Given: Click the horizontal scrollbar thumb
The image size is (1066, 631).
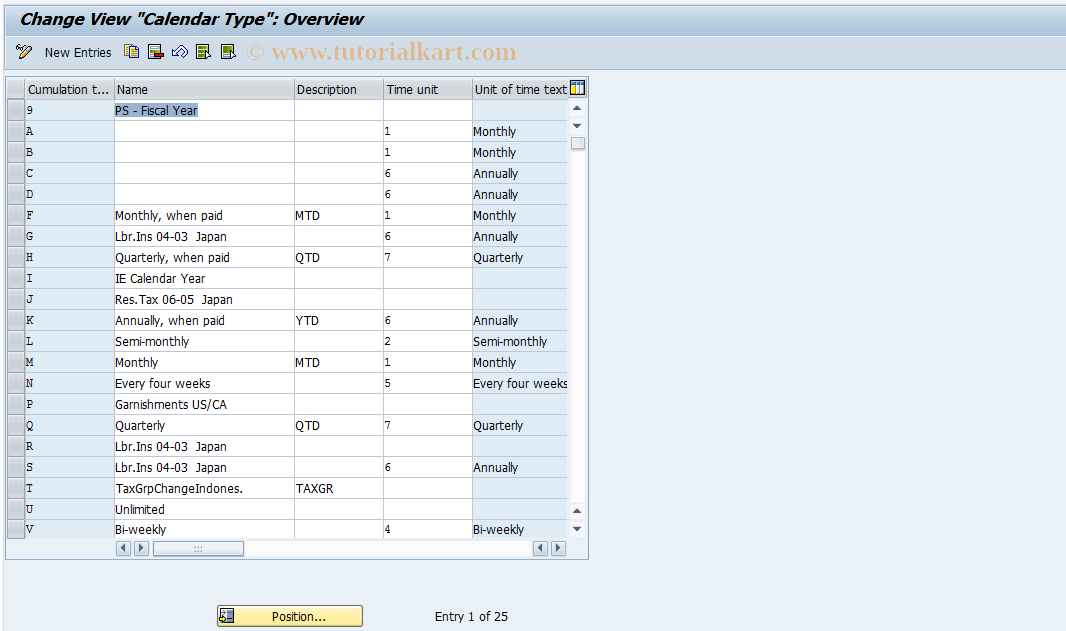Looking at the screenshot, I should (198, 548).
